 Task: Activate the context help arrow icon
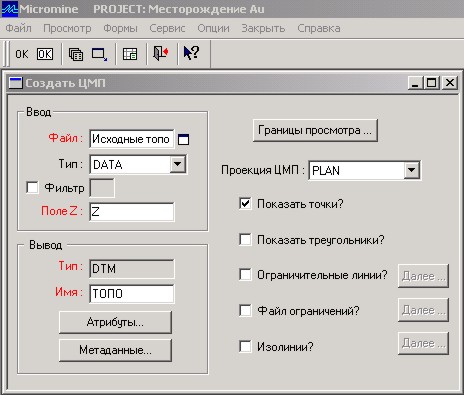point(191,53)
